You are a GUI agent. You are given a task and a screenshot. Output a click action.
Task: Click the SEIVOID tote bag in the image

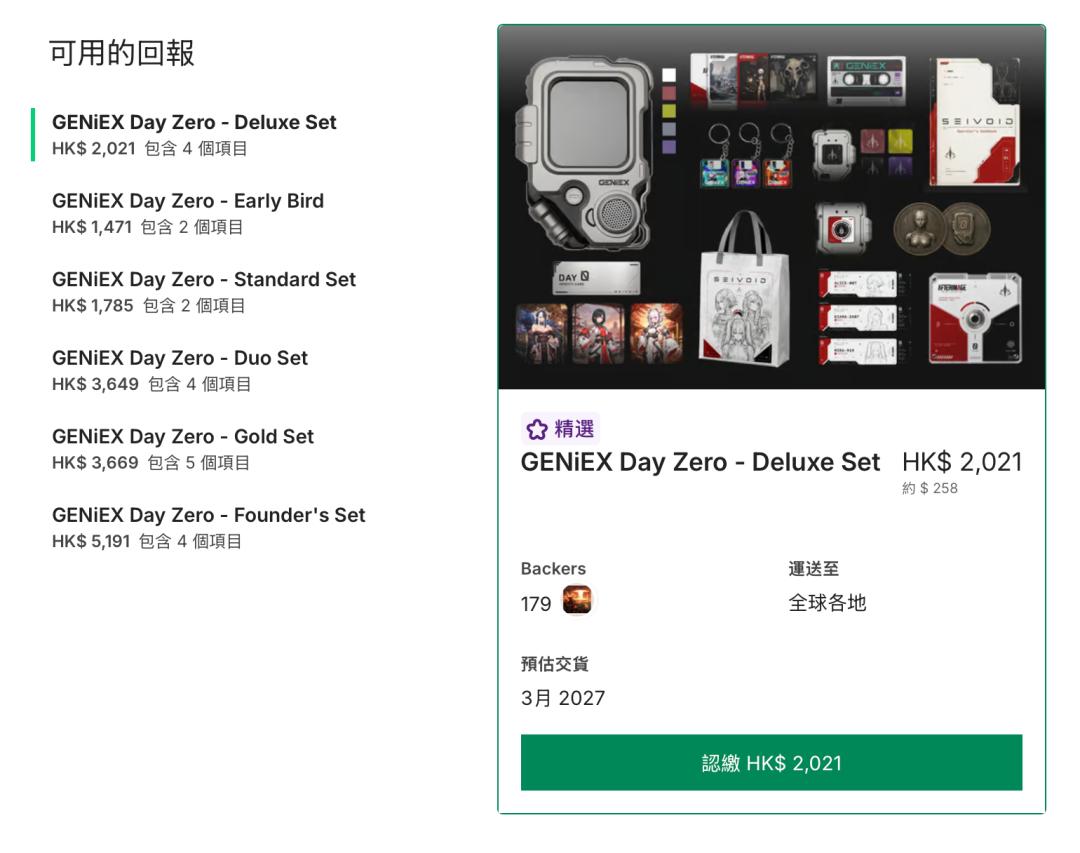tap(744, 289)
